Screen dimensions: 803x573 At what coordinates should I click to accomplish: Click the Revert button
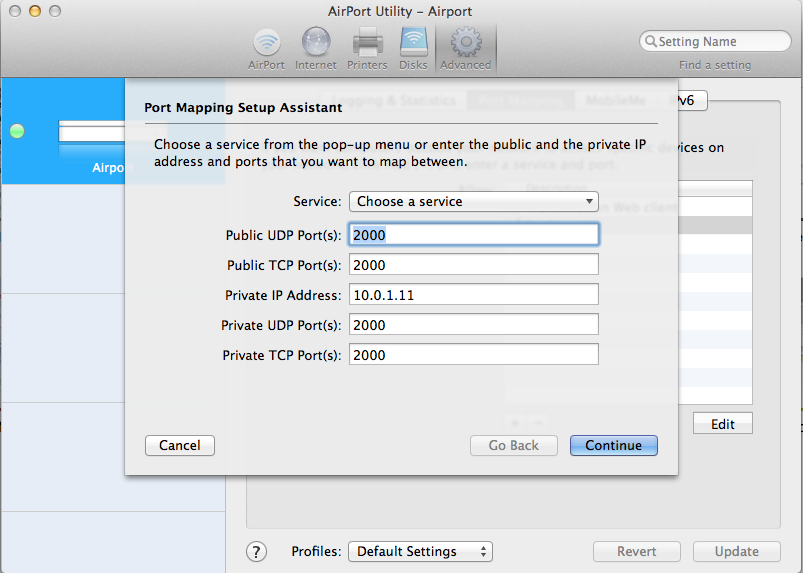(637, 551)
